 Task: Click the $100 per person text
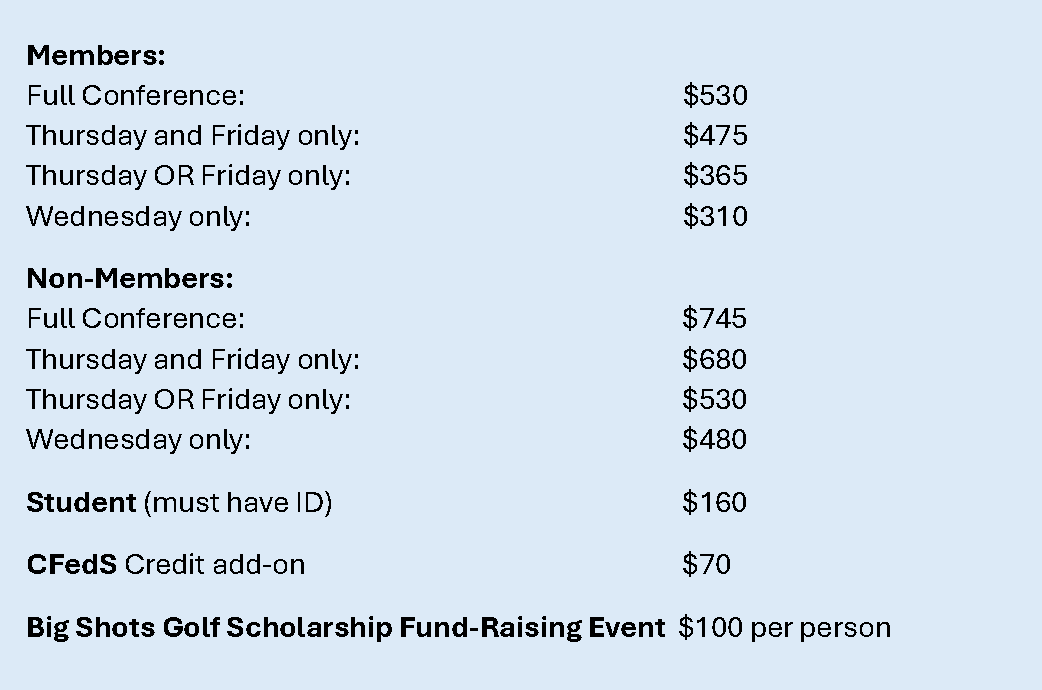(x=785, y=628)
